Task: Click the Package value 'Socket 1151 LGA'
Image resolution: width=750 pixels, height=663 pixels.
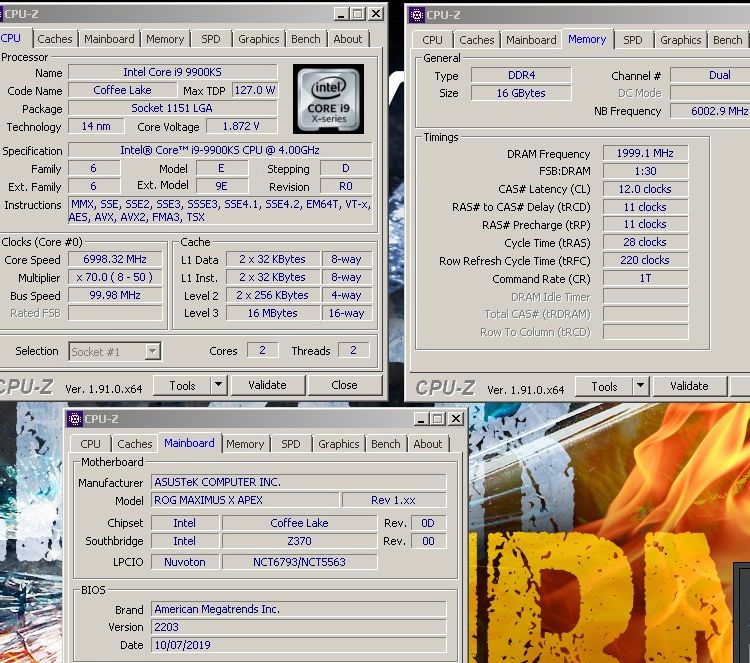Action: point(173,108)
